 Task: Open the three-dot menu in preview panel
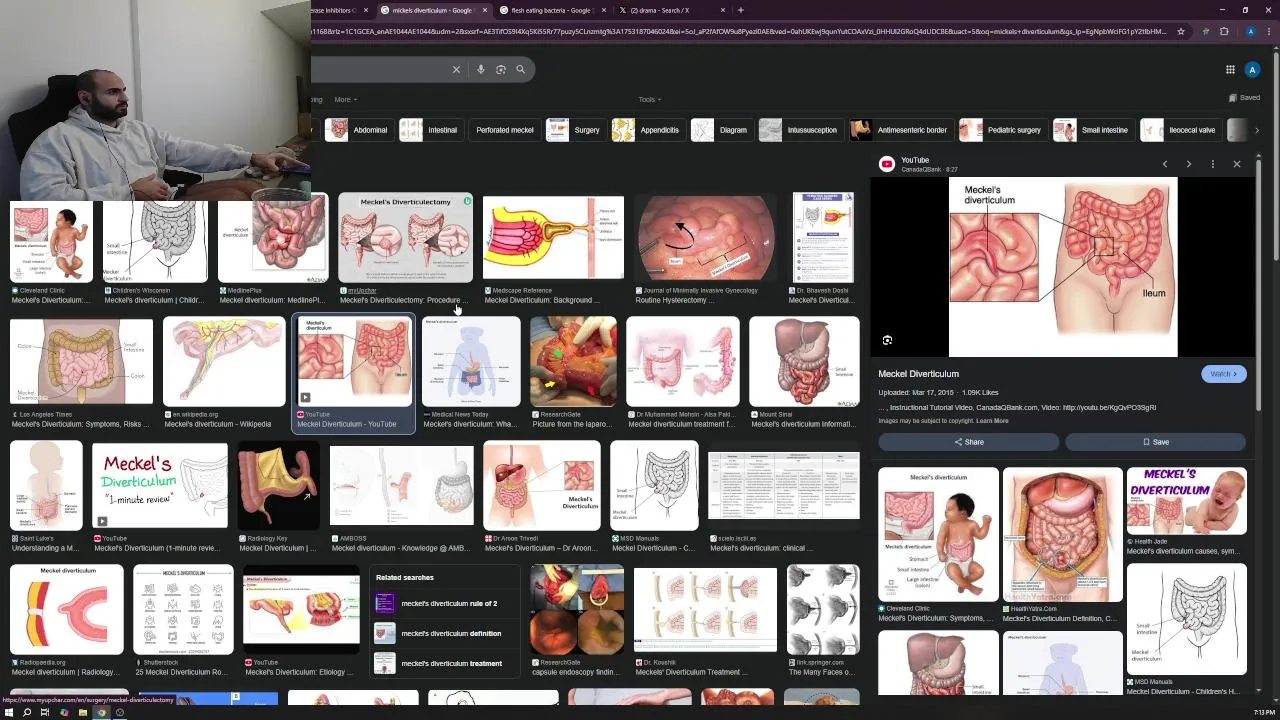pyautogui.click(x=1213, y=164)
